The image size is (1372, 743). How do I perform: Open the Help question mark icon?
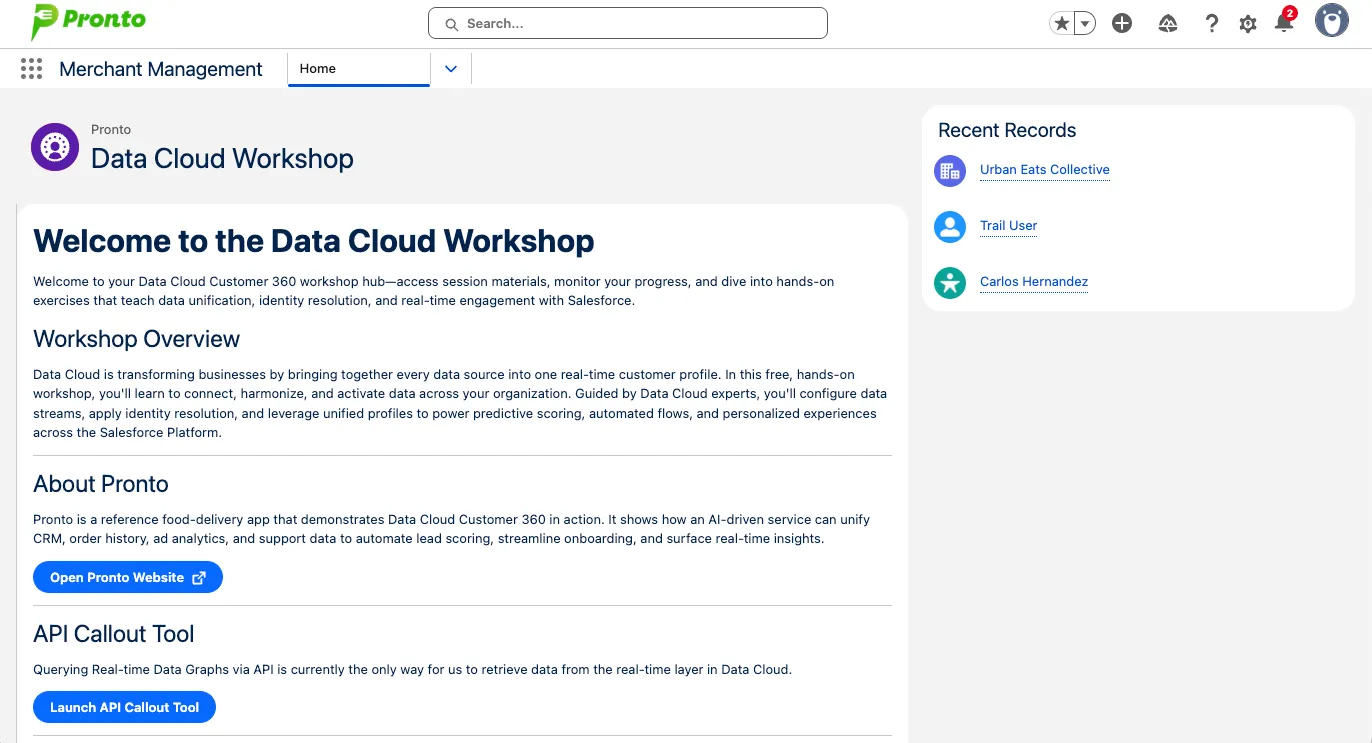coord(1211,24)
